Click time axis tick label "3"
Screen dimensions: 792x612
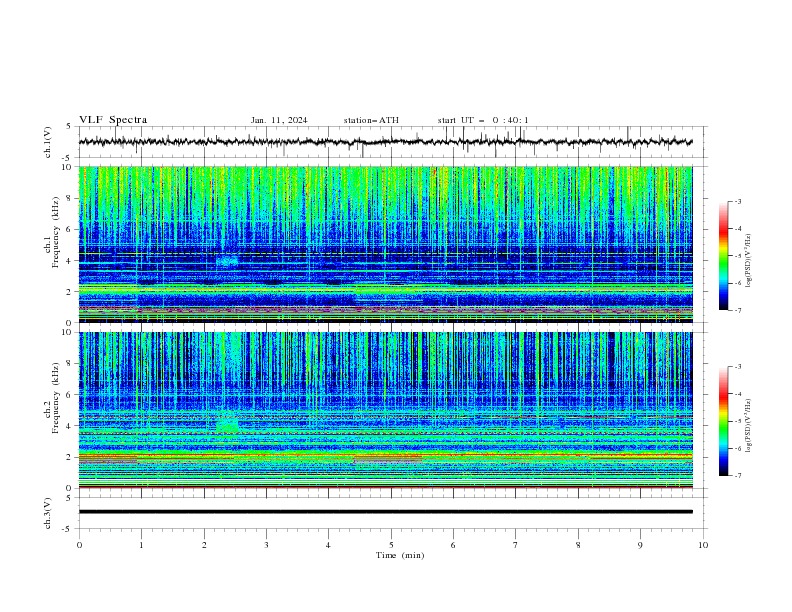pos(267,545)
